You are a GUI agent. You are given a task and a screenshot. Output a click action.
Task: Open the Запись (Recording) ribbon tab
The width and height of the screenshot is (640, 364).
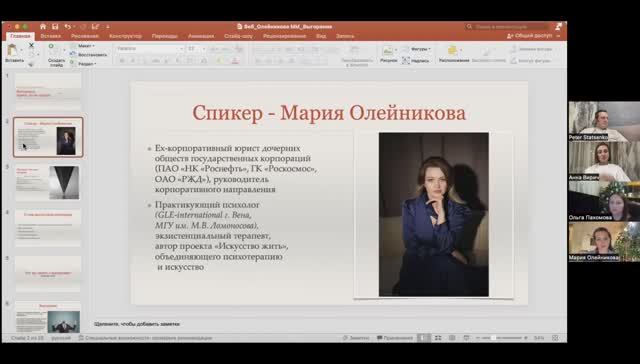345,36
